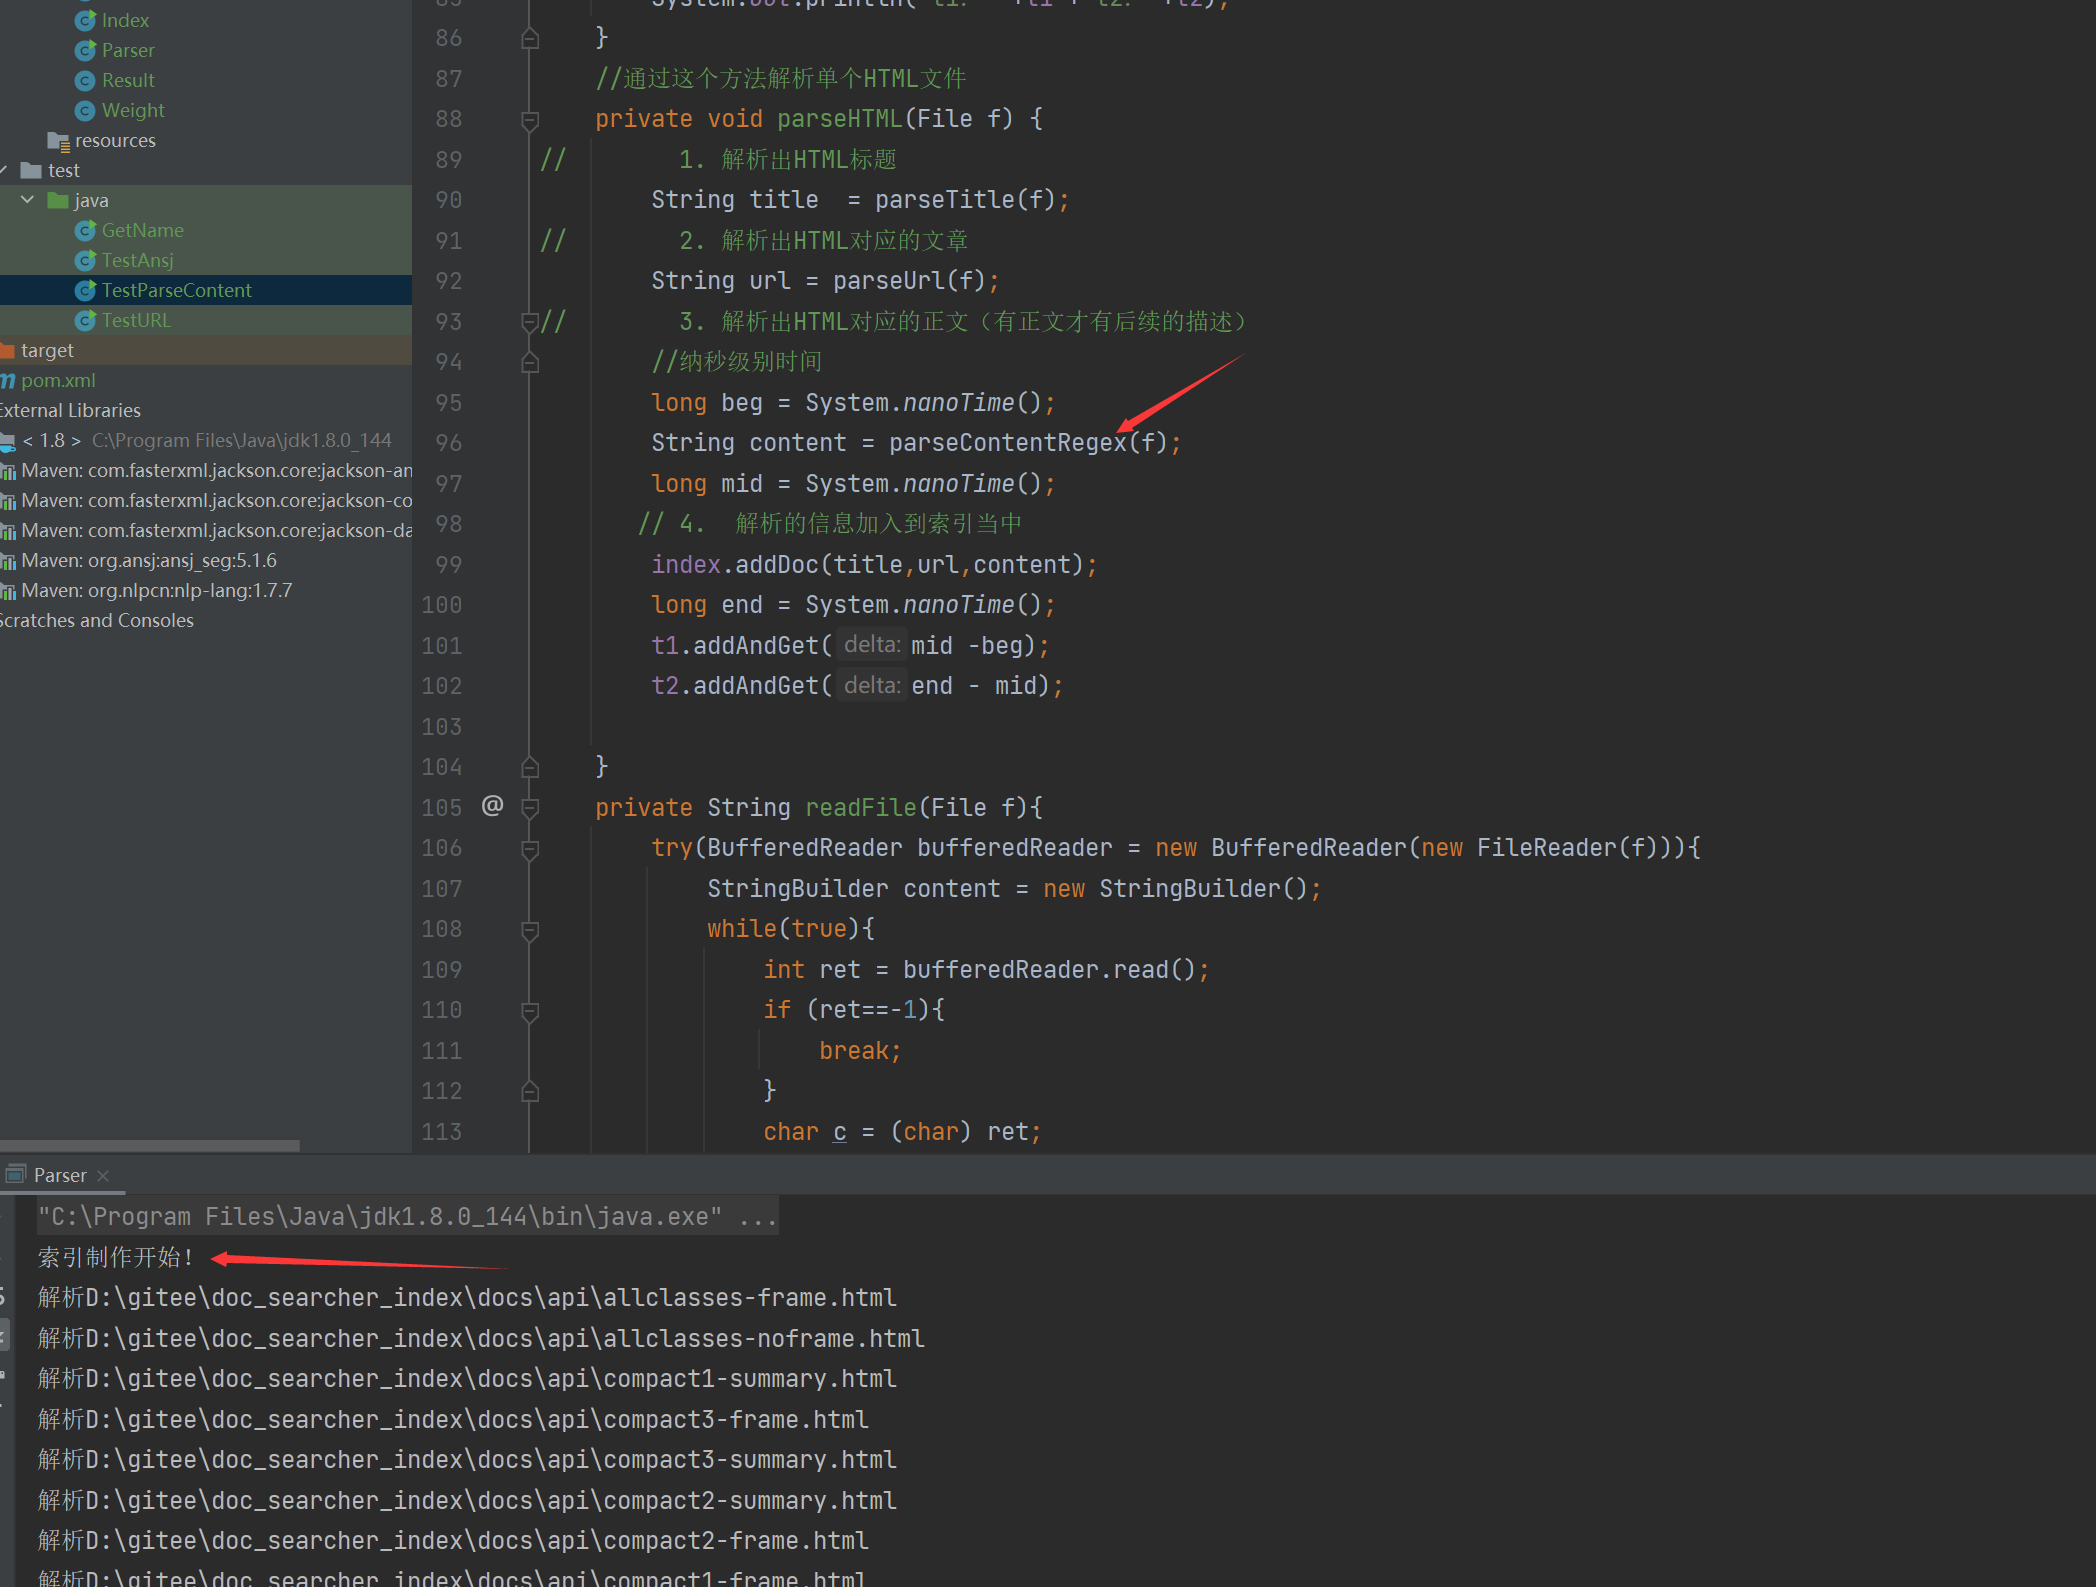Click the Index class icon

click(85, 20)
